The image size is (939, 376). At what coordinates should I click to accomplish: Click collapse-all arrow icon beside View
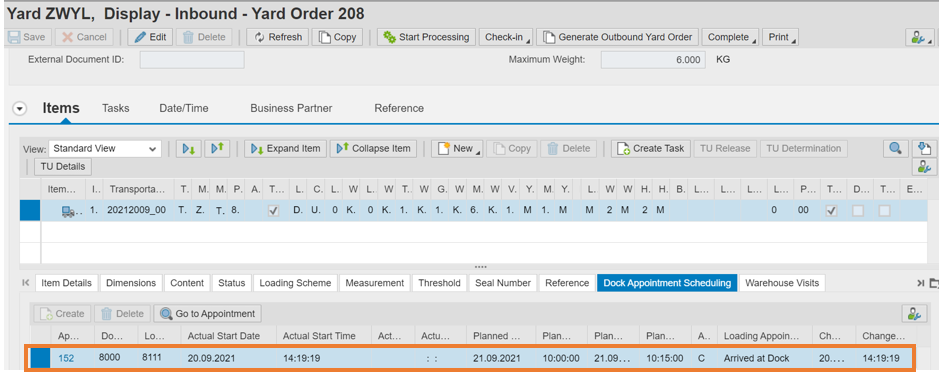point(217,148)
